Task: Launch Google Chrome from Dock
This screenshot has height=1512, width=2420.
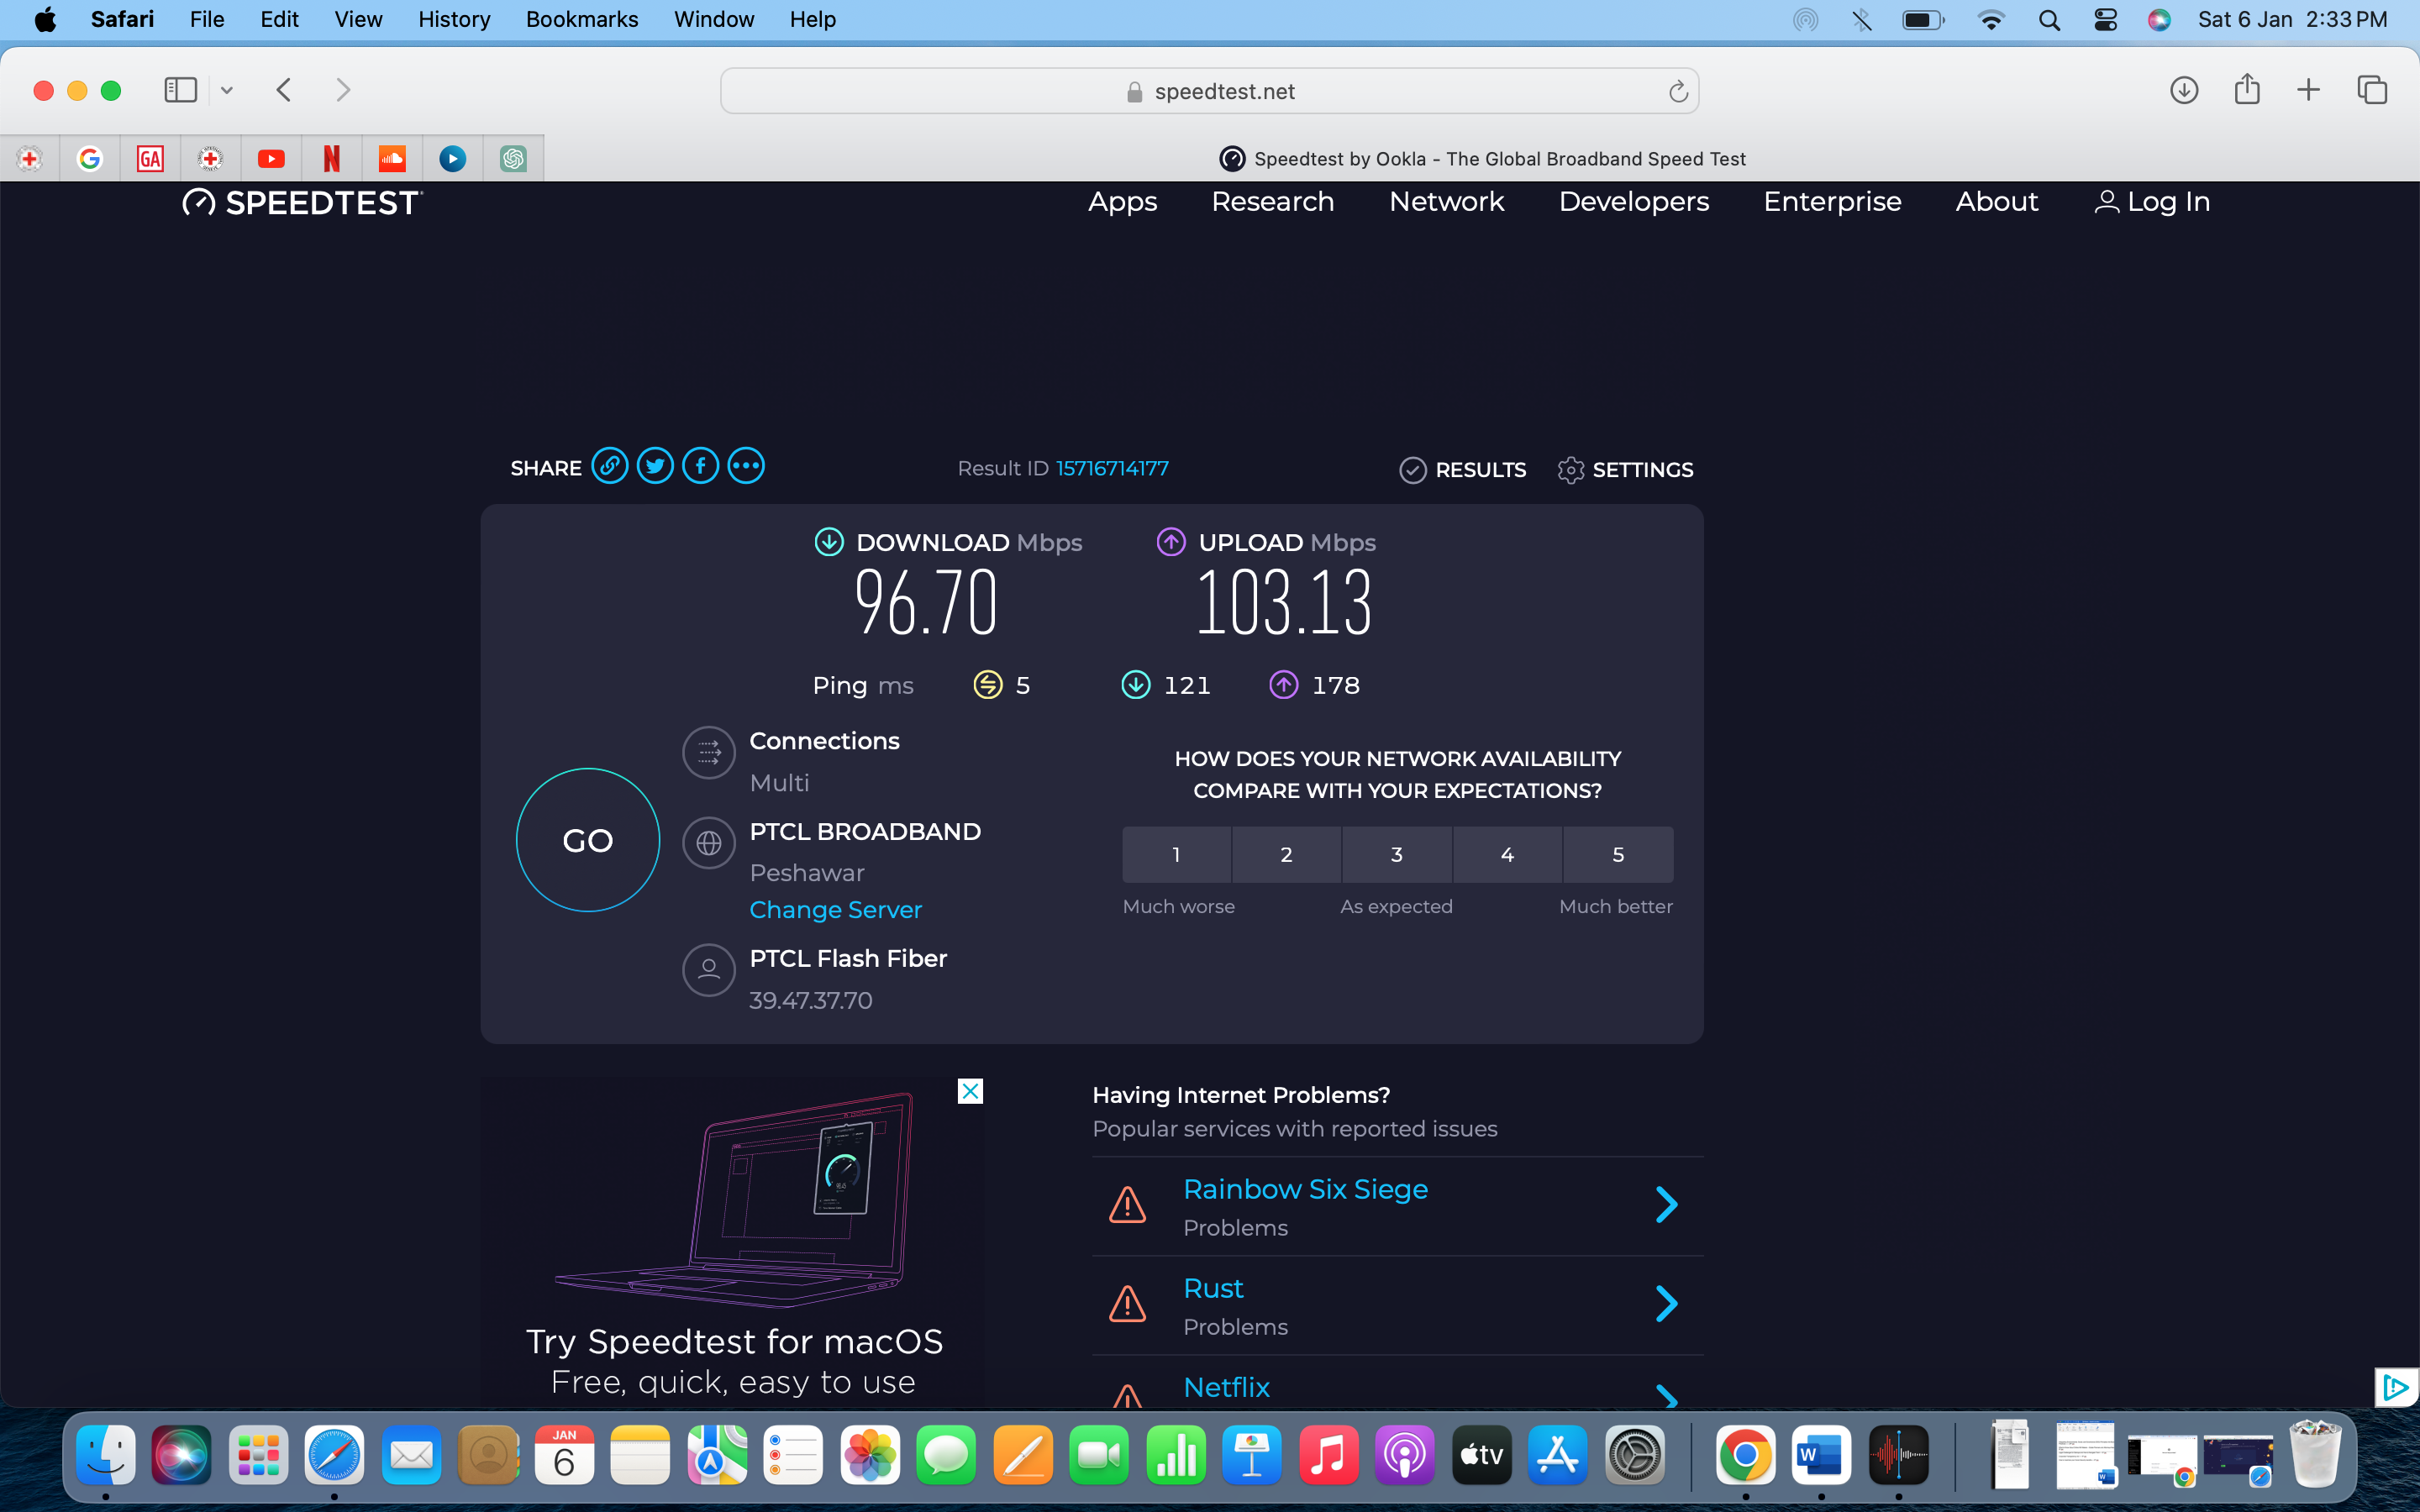Action: coord(1745,1455)
